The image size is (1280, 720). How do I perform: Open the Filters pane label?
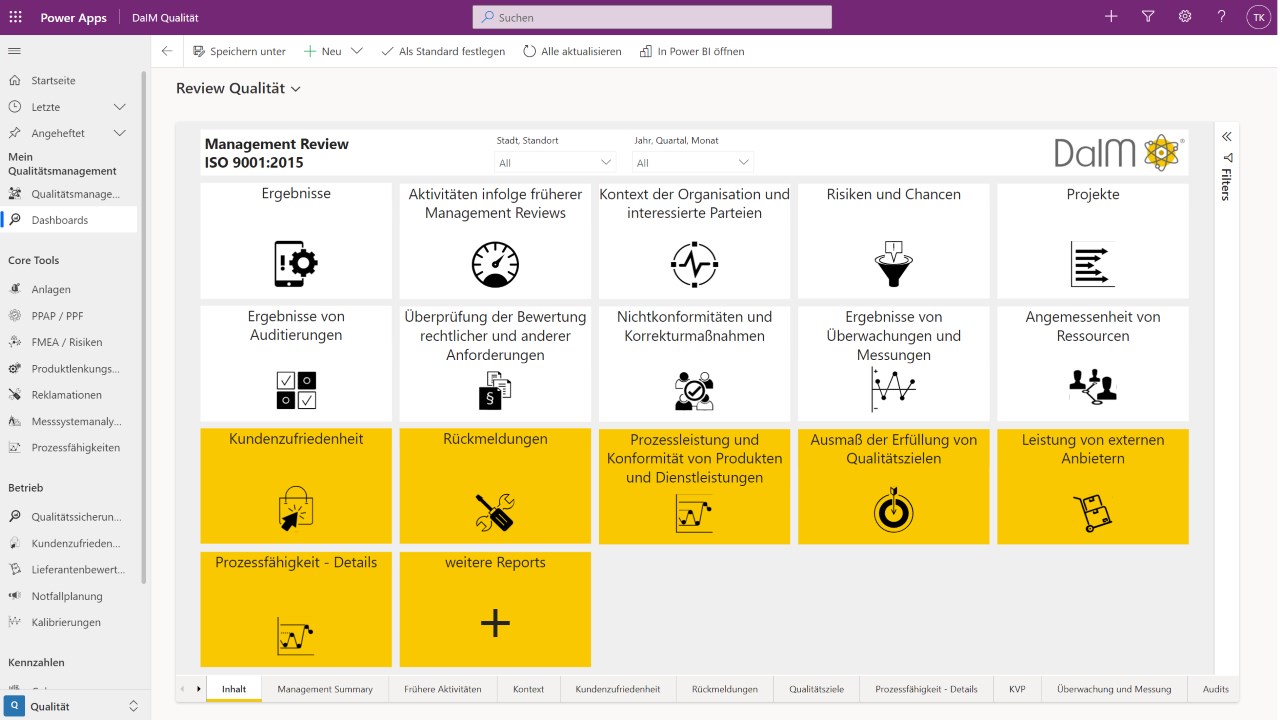[x=1226, y=184]
